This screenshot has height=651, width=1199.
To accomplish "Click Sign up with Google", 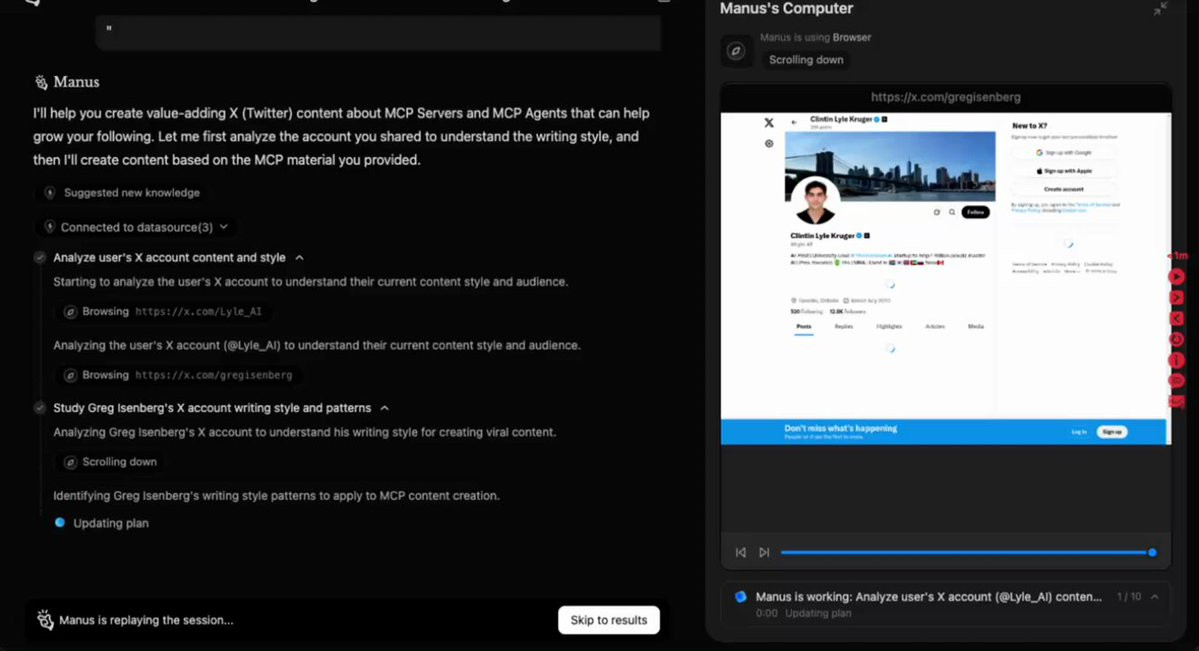I will (1064, 152).
